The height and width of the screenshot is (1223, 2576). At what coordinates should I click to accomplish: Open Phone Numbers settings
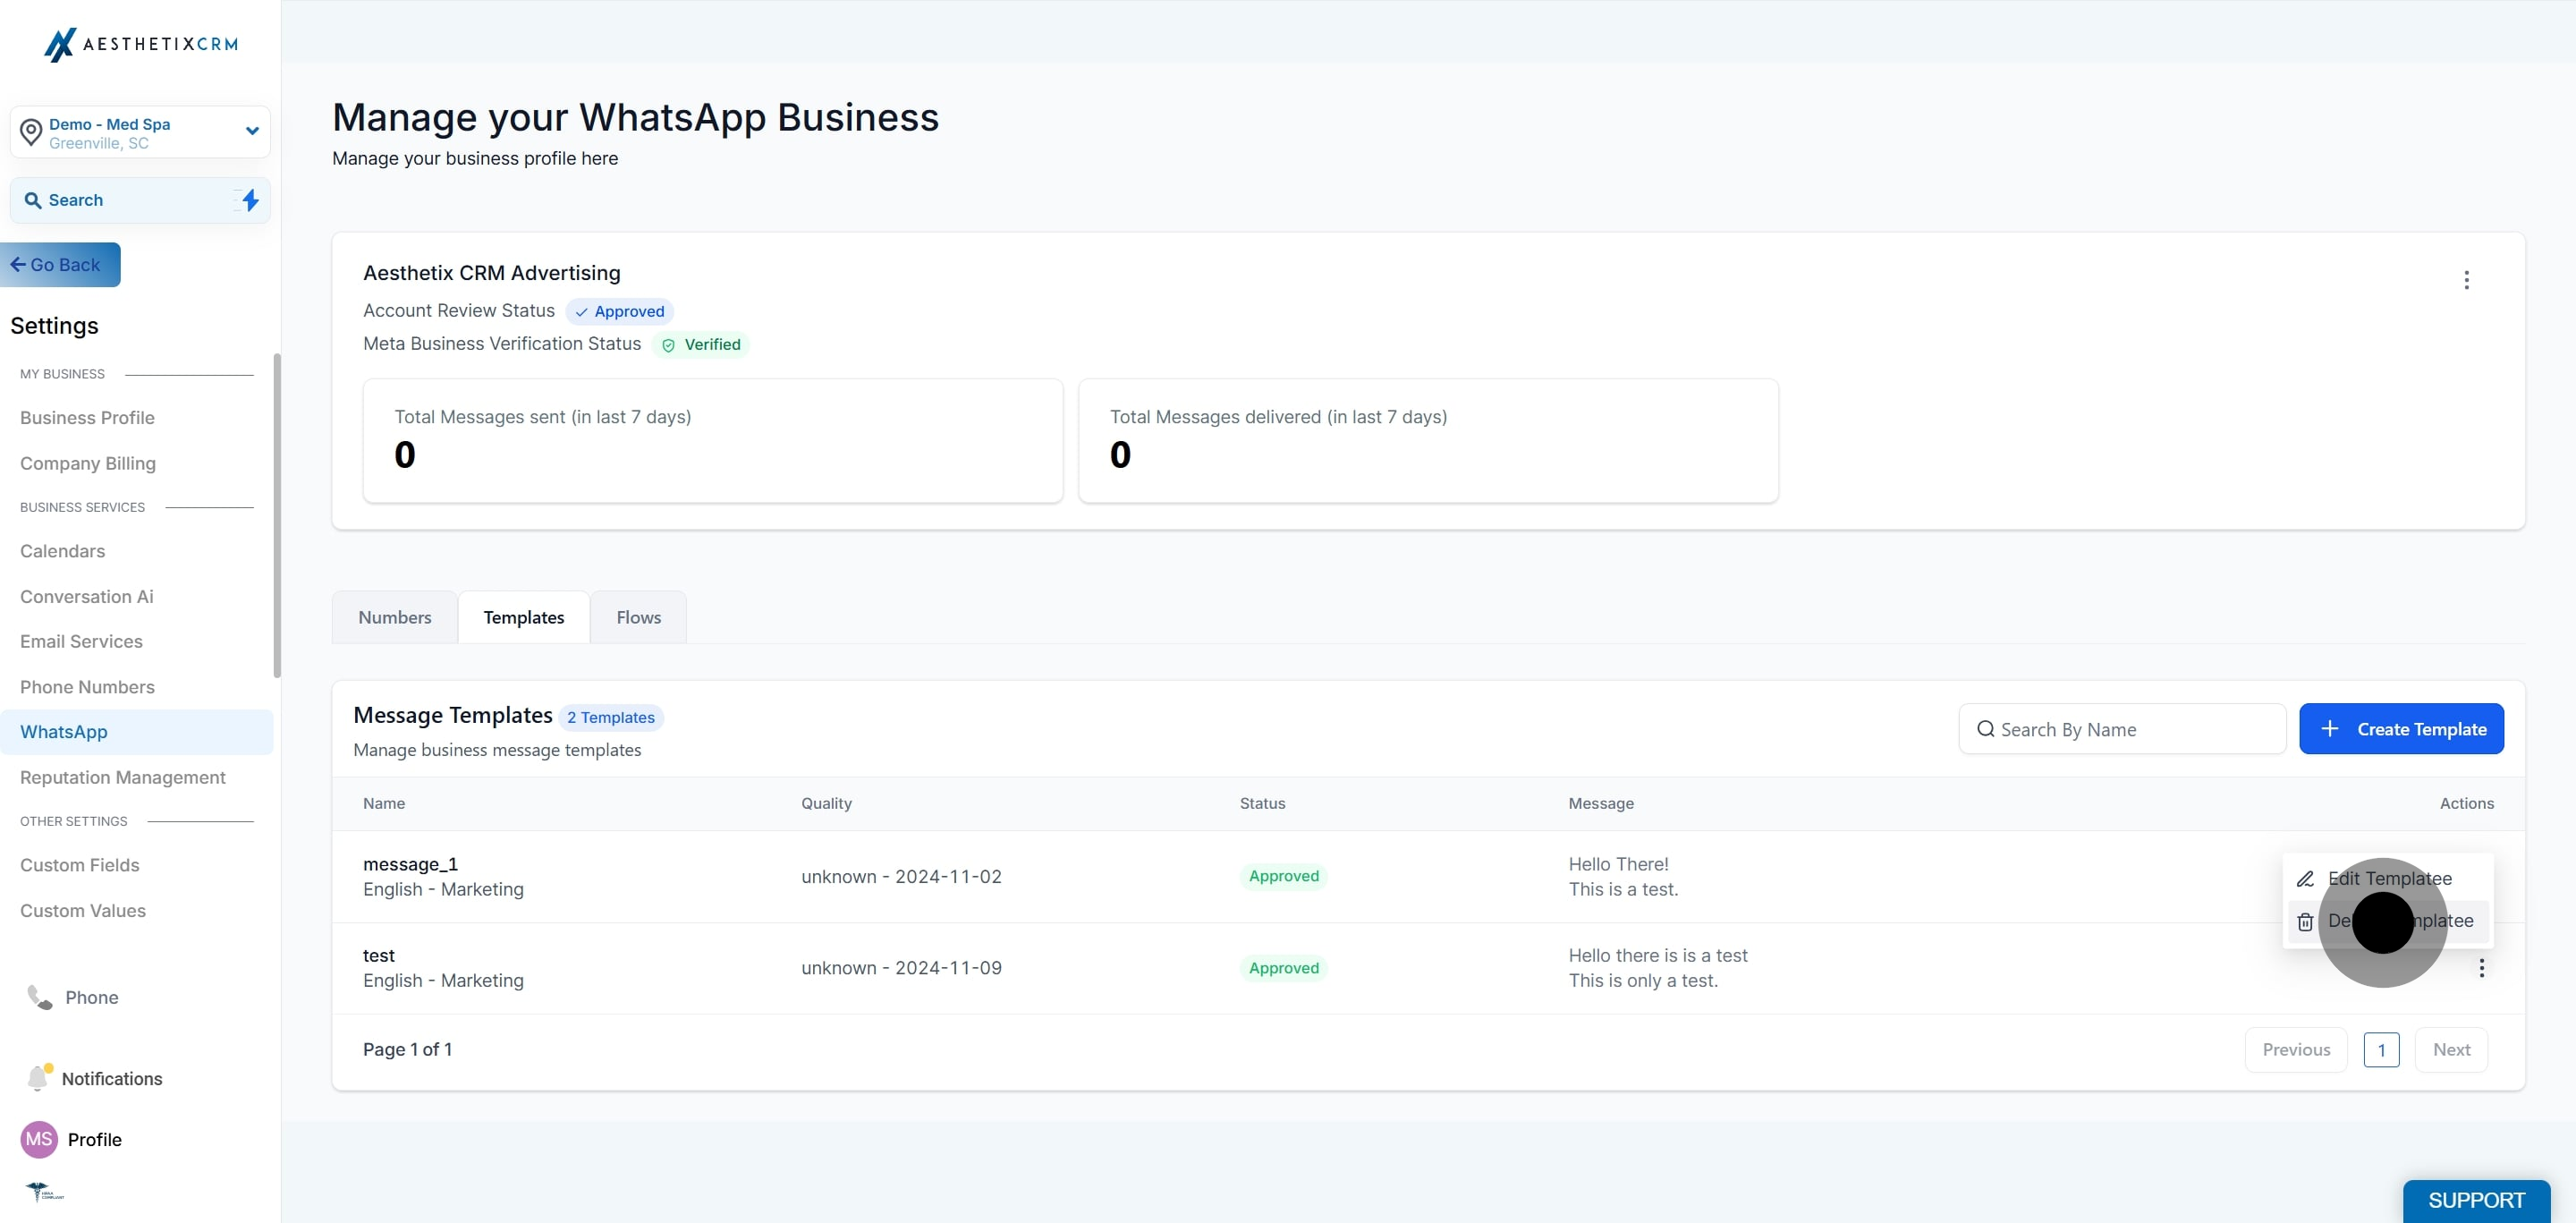[87, 687]
